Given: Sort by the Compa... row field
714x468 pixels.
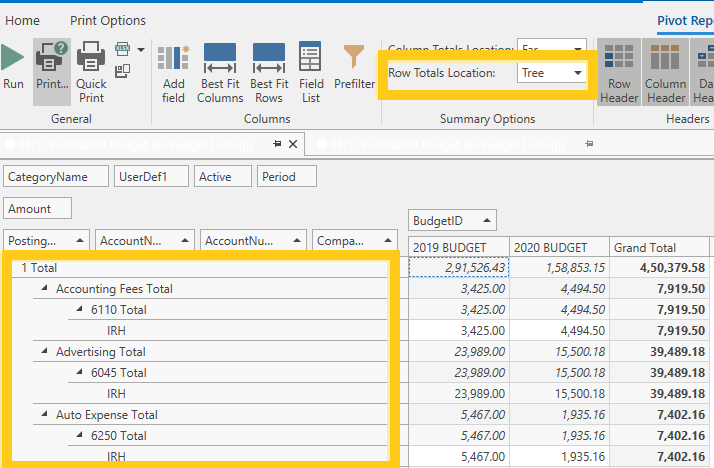Looking at the screenshot, I should (355, 240).
